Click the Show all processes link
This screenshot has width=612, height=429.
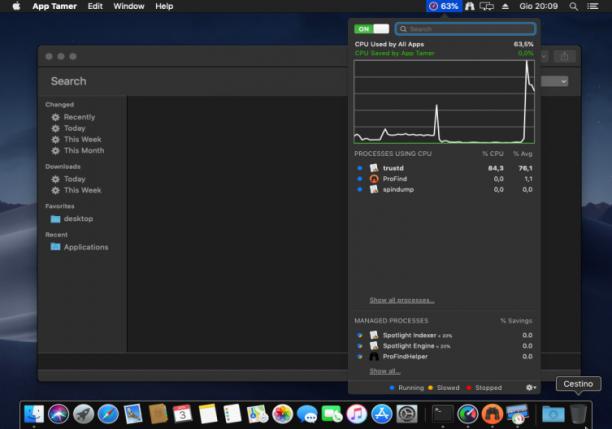[x=402, y=300]
